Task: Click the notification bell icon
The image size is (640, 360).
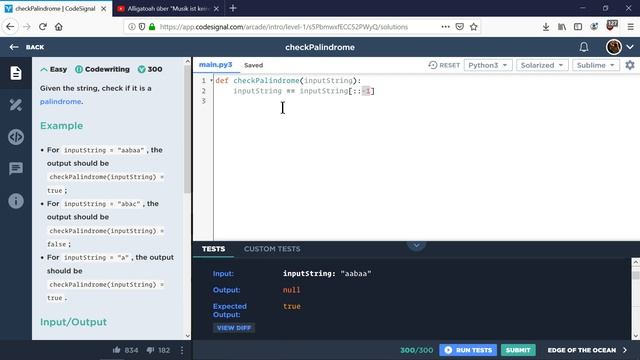Action: [584, 47]
